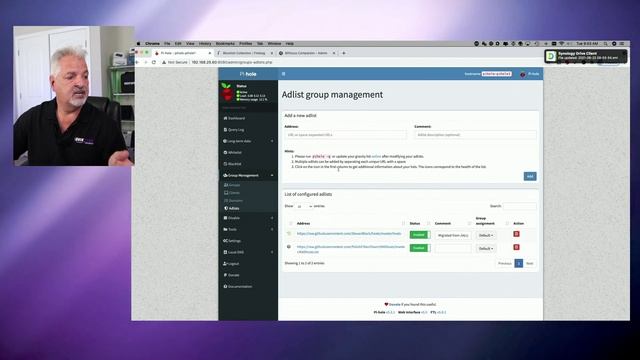The width and height of the screenshot is (640, 360).
Task: Go to page 1 in pagination
Action: (x=518, y=264)
